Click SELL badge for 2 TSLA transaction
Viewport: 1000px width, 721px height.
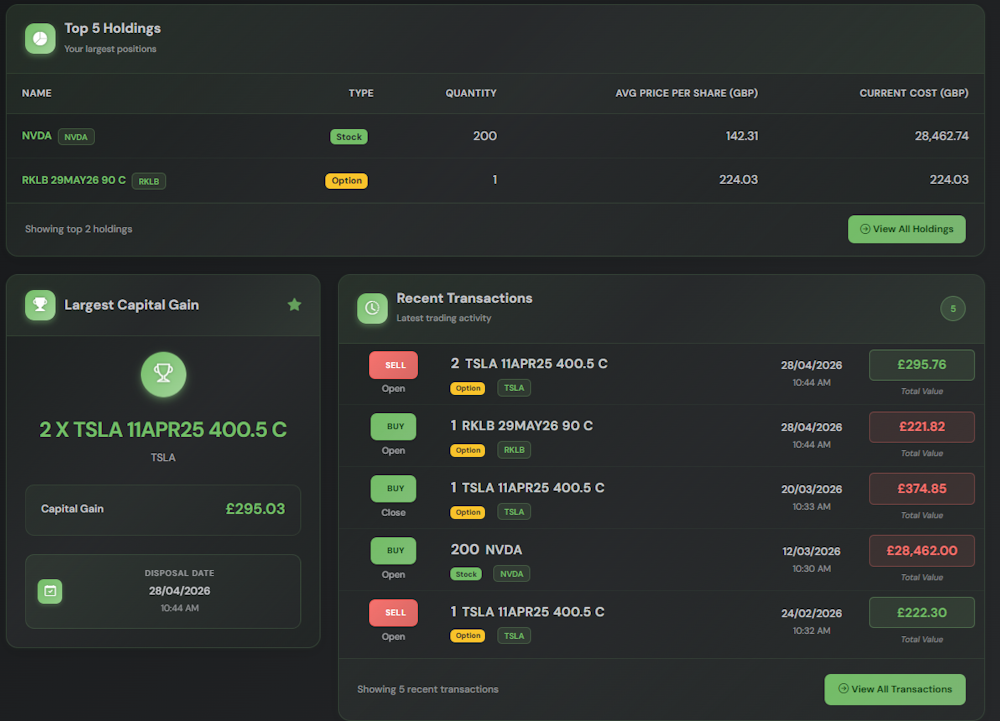click(393, 365)
